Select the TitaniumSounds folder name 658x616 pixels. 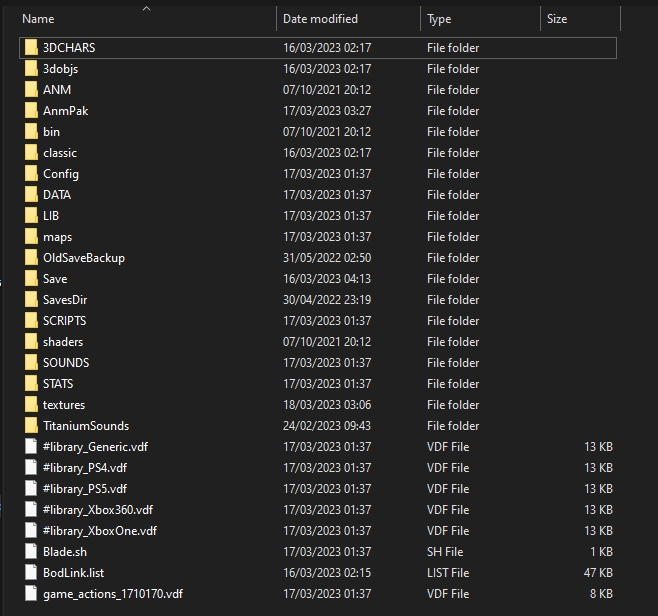86,425
